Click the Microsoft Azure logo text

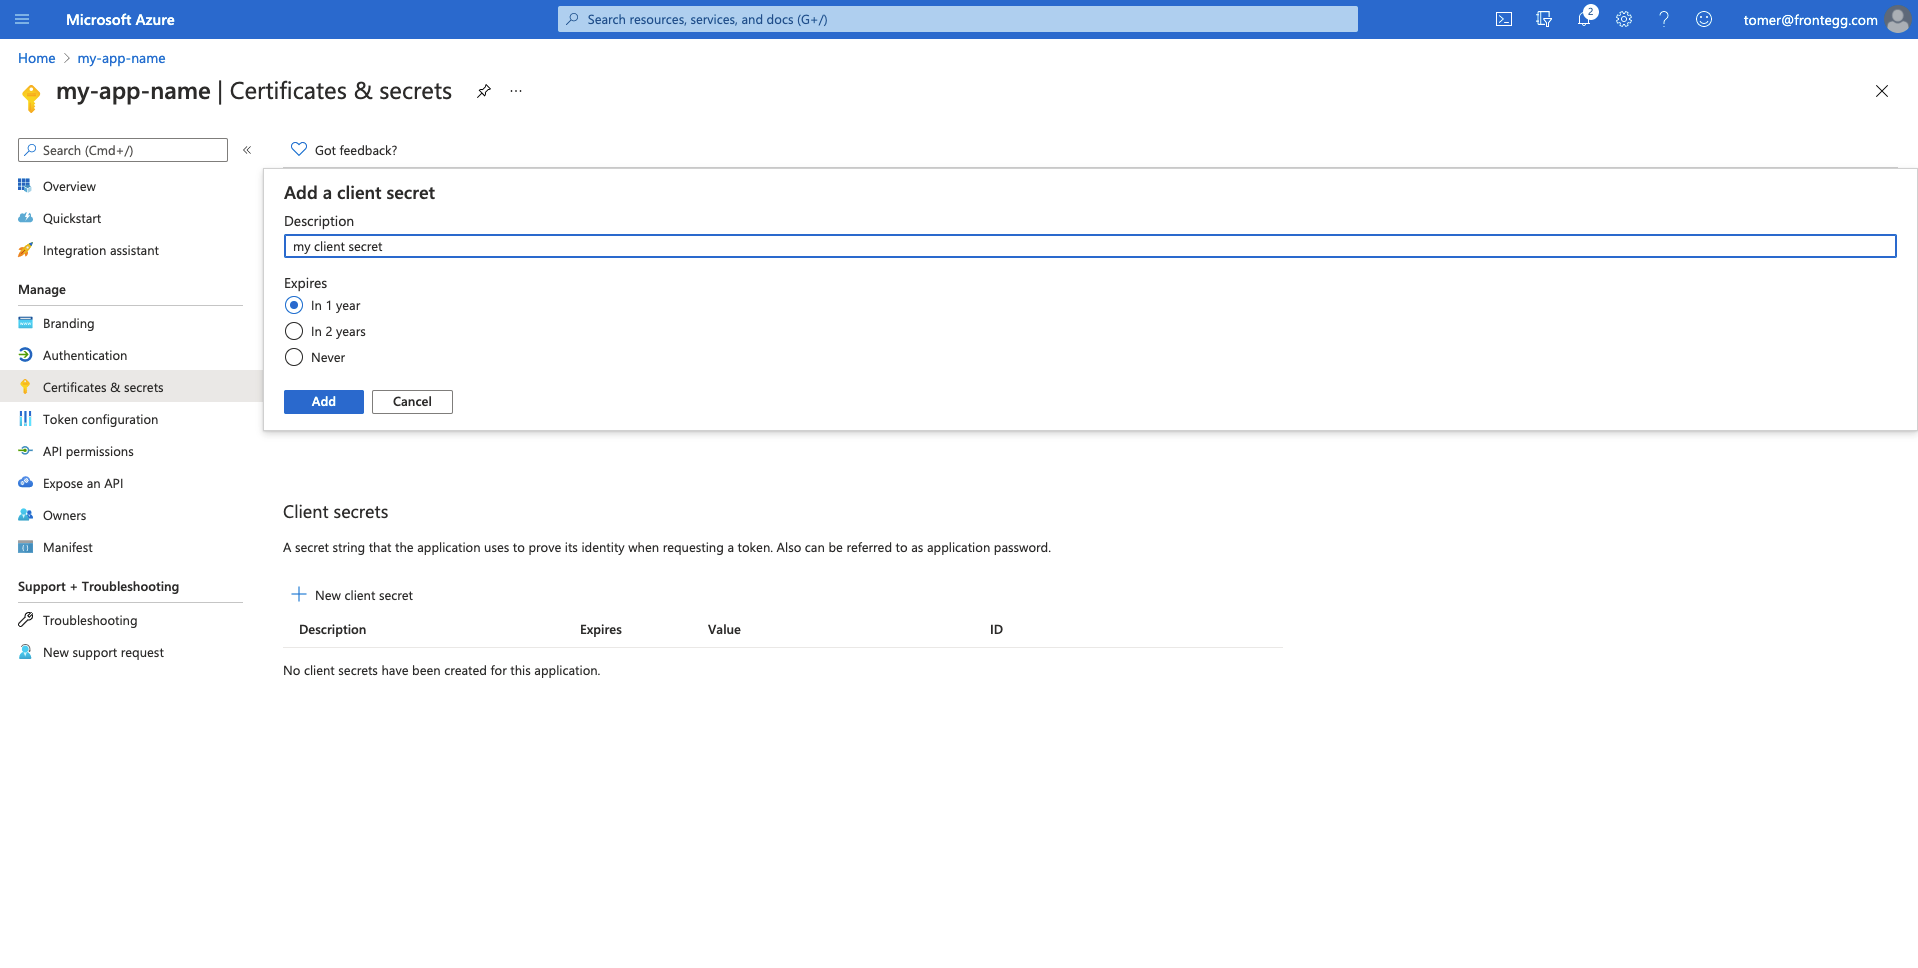click(x=120, y=19)
